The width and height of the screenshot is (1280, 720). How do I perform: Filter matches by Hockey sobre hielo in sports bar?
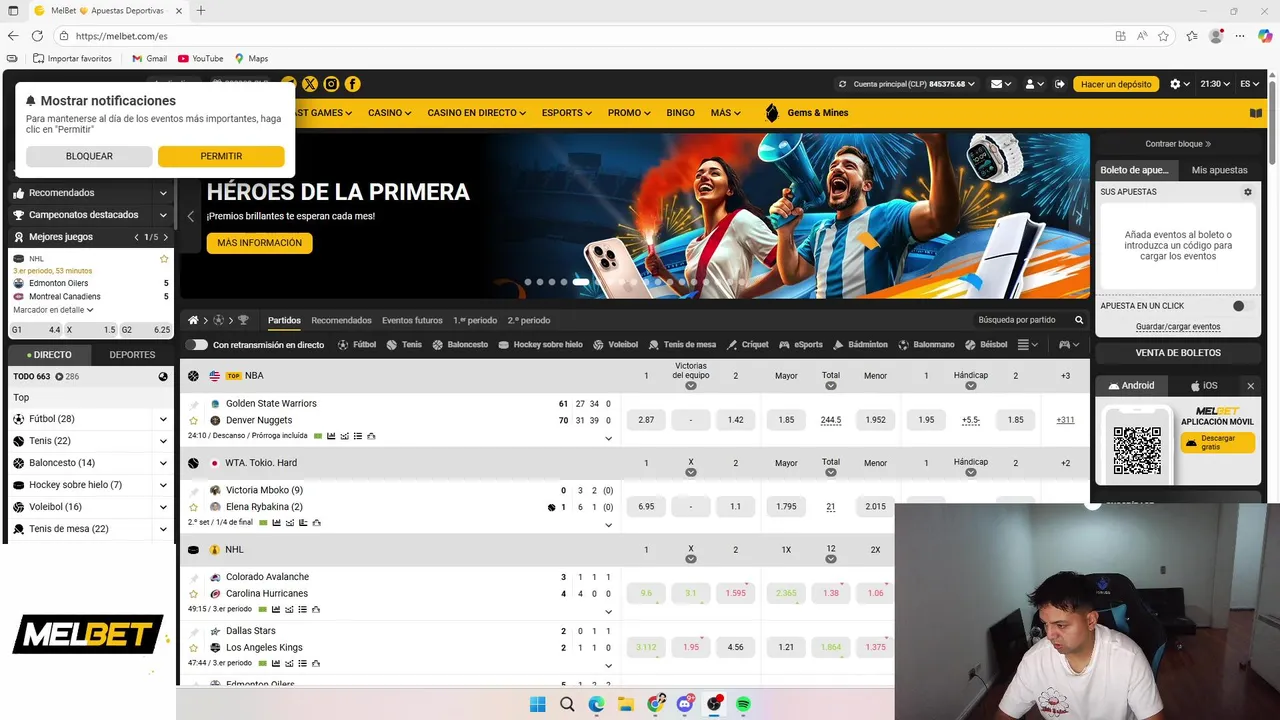tap(540, 344)
